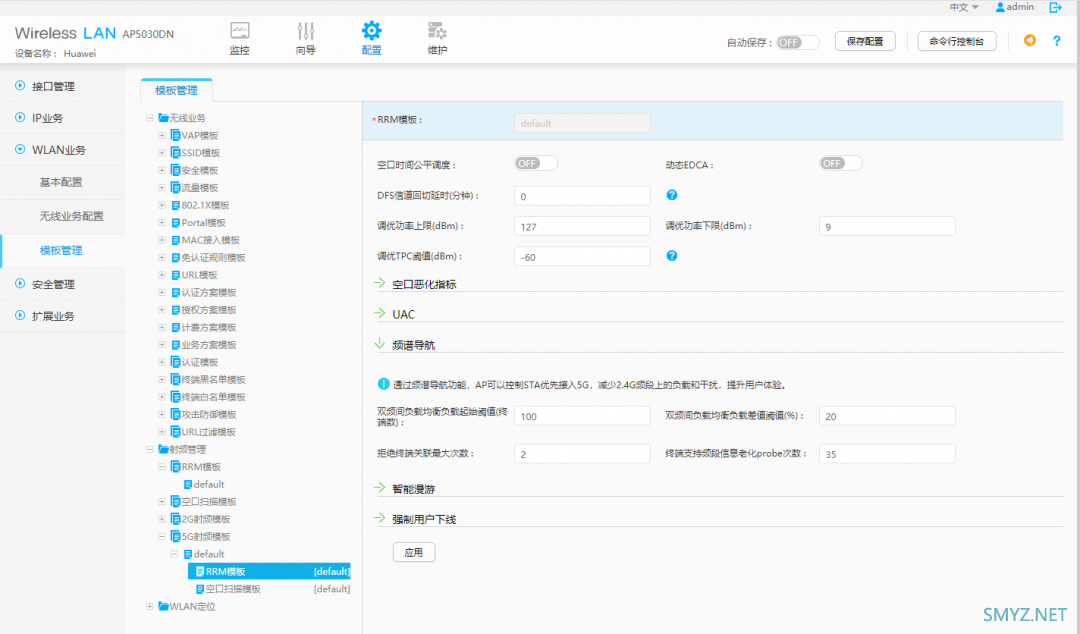The image size is (1080, 634).
Task: Open the help question mark icon in header
Action: coord(1057,41)
